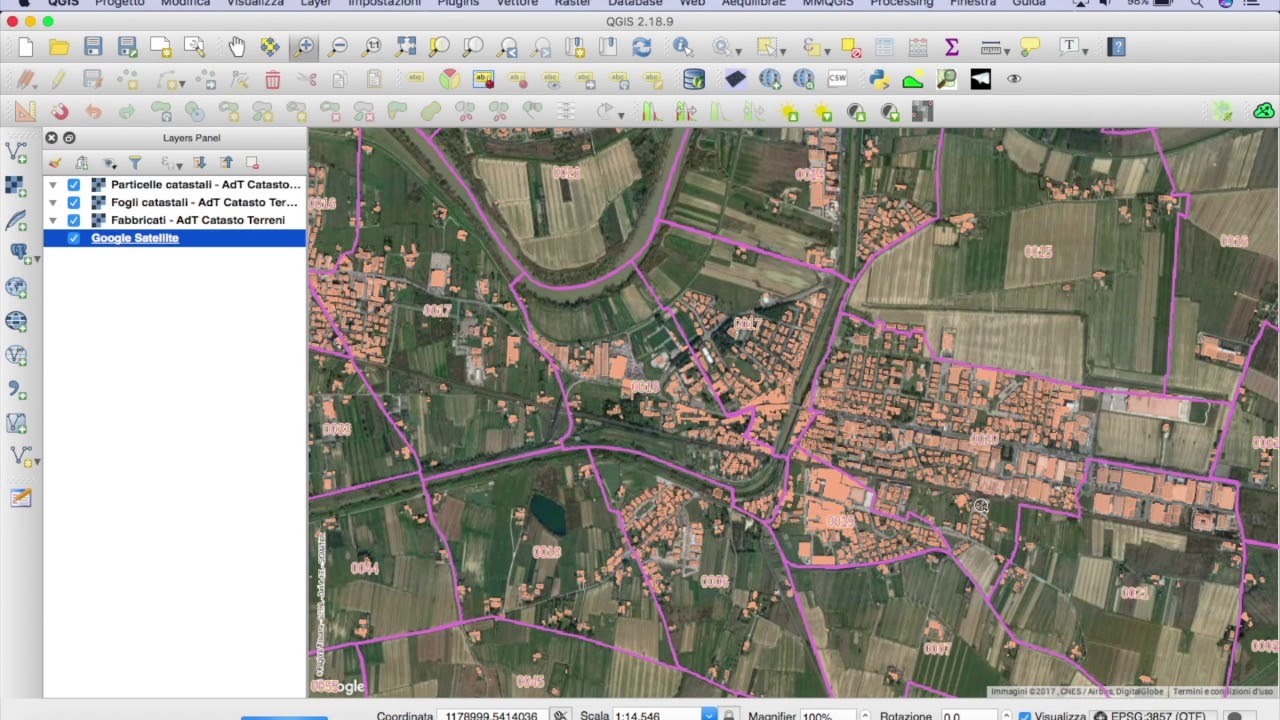Screen dimensions: 1280x720
Task: Uncheck Fabbricati layer visibility
Action: click(x=74, y=221)
